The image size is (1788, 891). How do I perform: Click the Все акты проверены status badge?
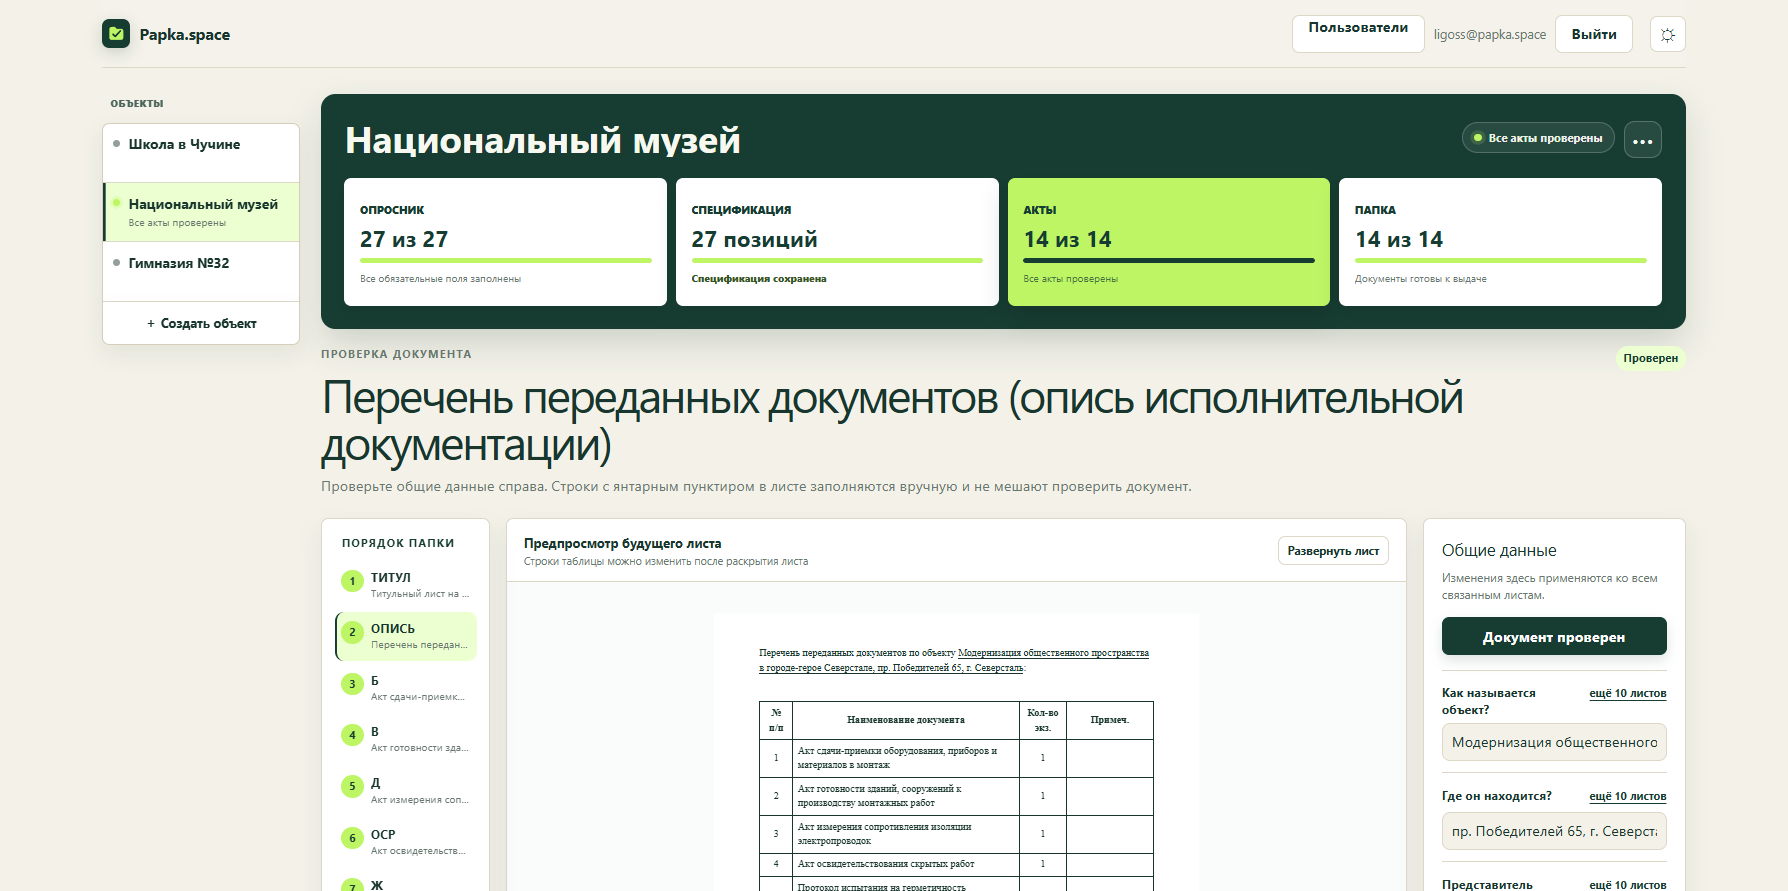point(1538,138)
